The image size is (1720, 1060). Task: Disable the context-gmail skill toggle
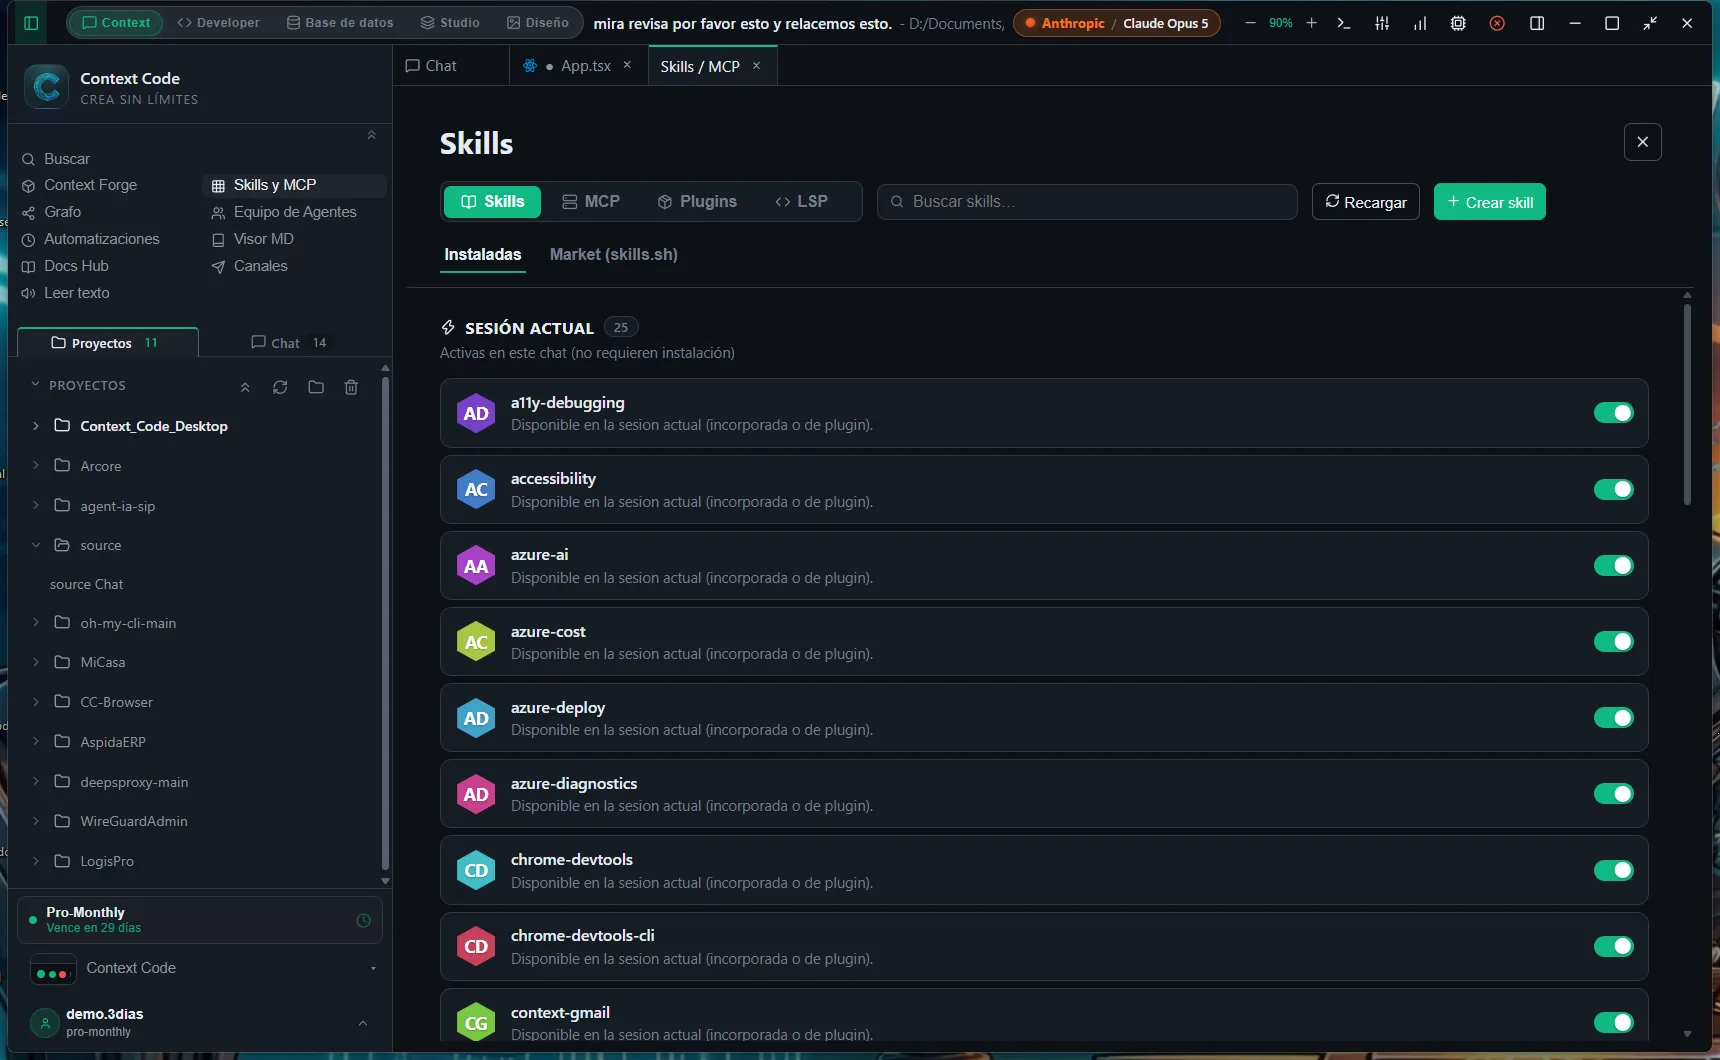(1613, 1022)
